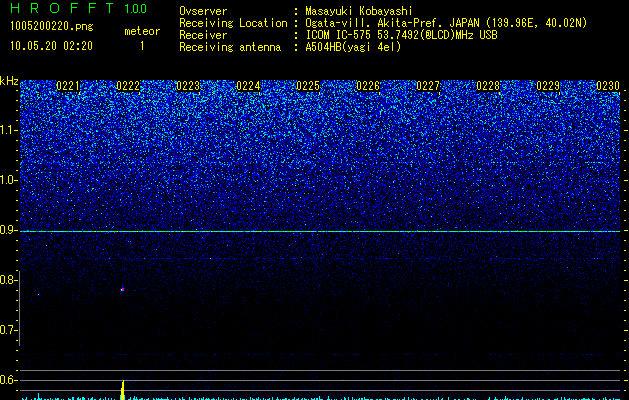Image resolution: width=629 pixels, height=400 pixels.
Task: Click the red meteor echo spot
Action: [122, 289]
